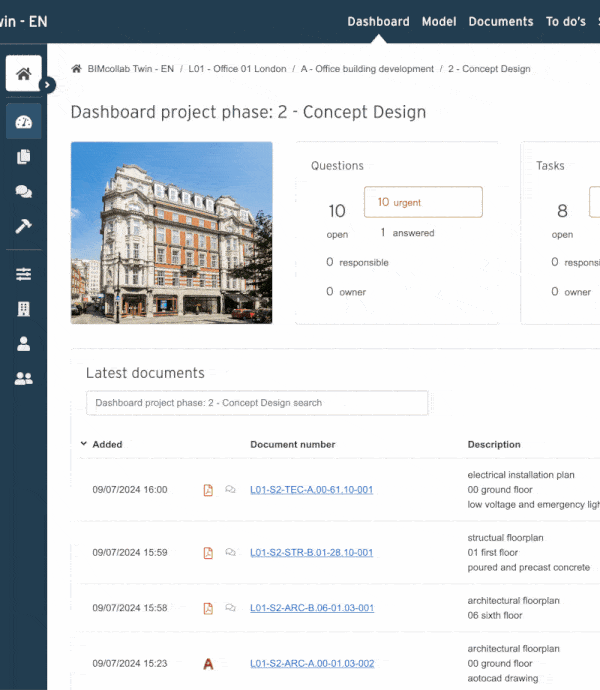Open the home icon in the sidebar
Image resolution: width=600 pixels, height=690 pixels.
[24, 73]
